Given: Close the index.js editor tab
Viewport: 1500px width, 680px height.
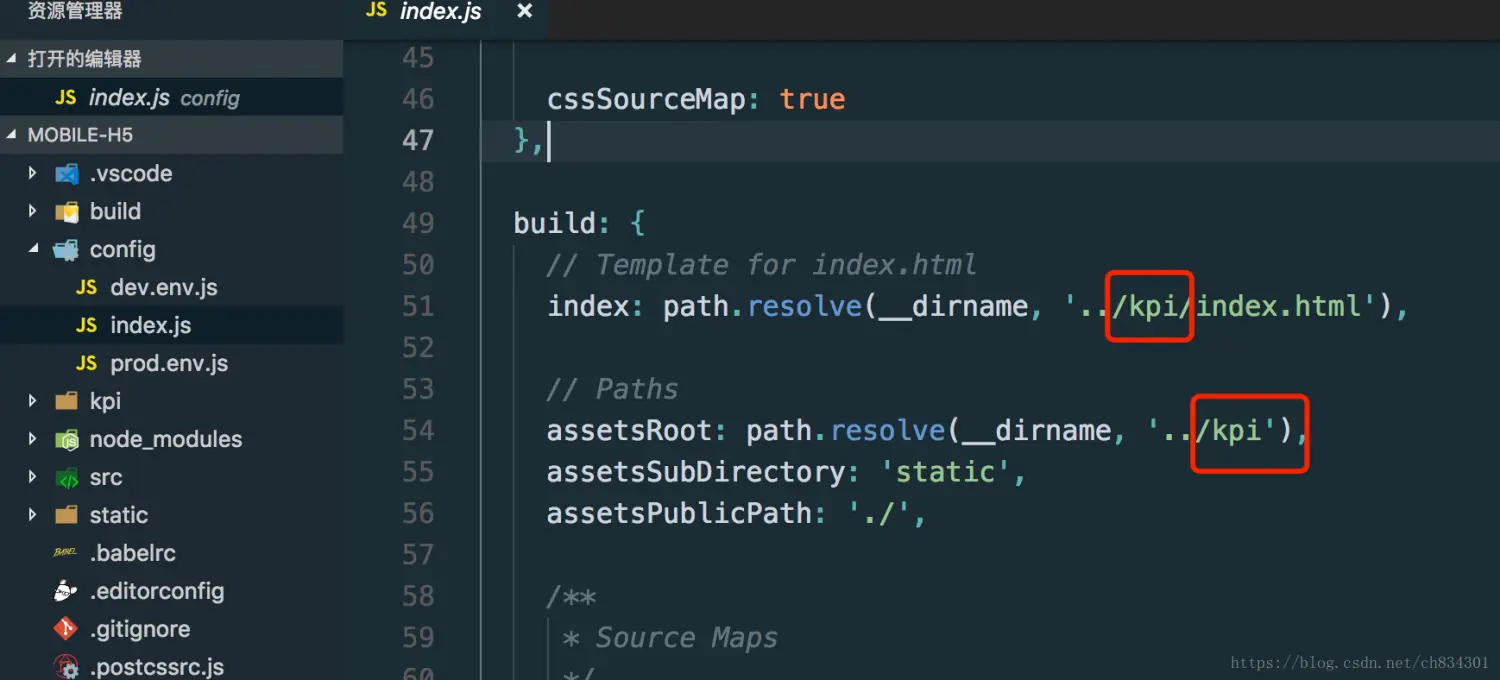Looking at the screenshot, I should point(524,11).
